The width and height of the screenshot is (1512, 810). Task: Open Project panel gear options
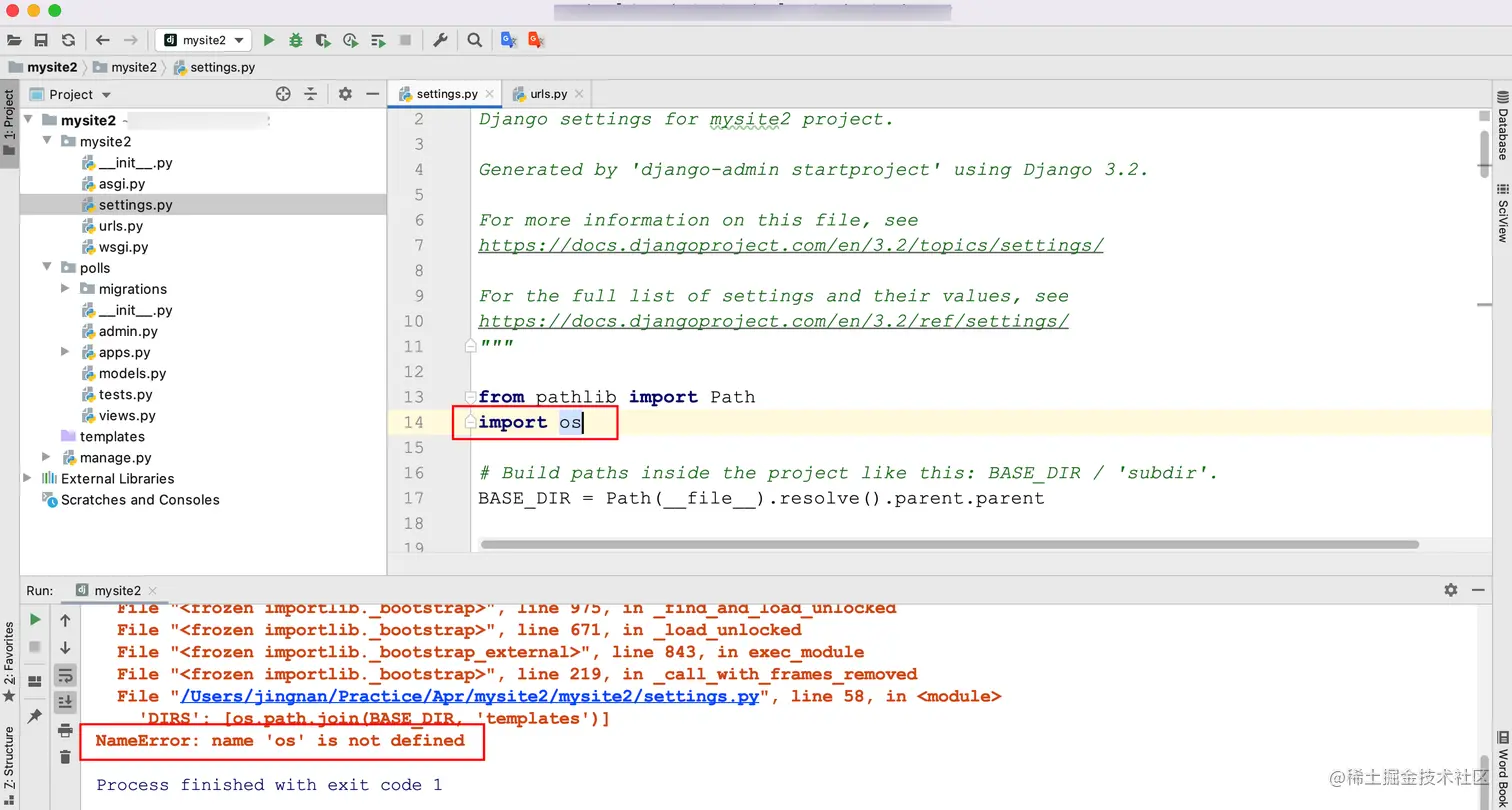(345, 94)
